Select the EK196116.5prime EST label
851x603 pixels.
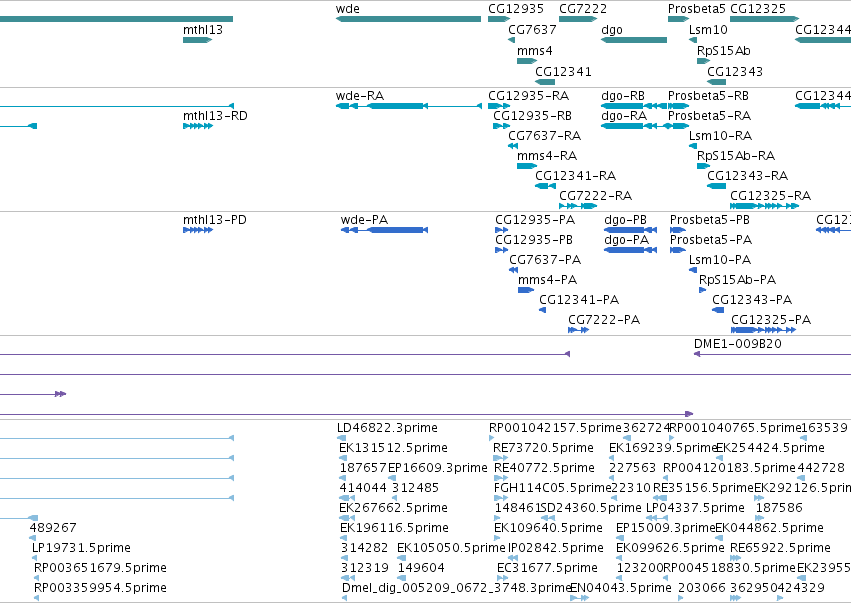coord(395,528)
